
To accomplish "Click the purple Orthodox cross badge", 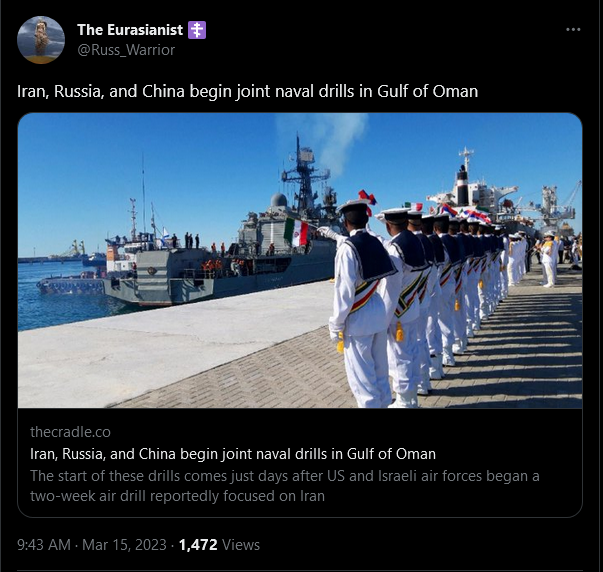I will (x=197, y=30).
